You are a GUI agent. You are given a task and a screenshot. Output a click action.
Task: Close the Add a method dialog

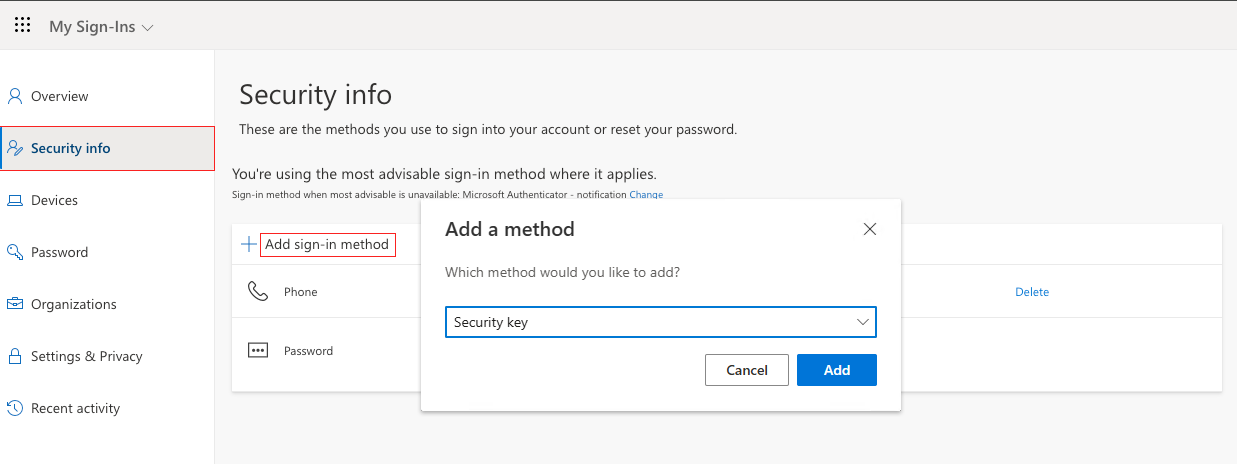(x=869, y=229)
